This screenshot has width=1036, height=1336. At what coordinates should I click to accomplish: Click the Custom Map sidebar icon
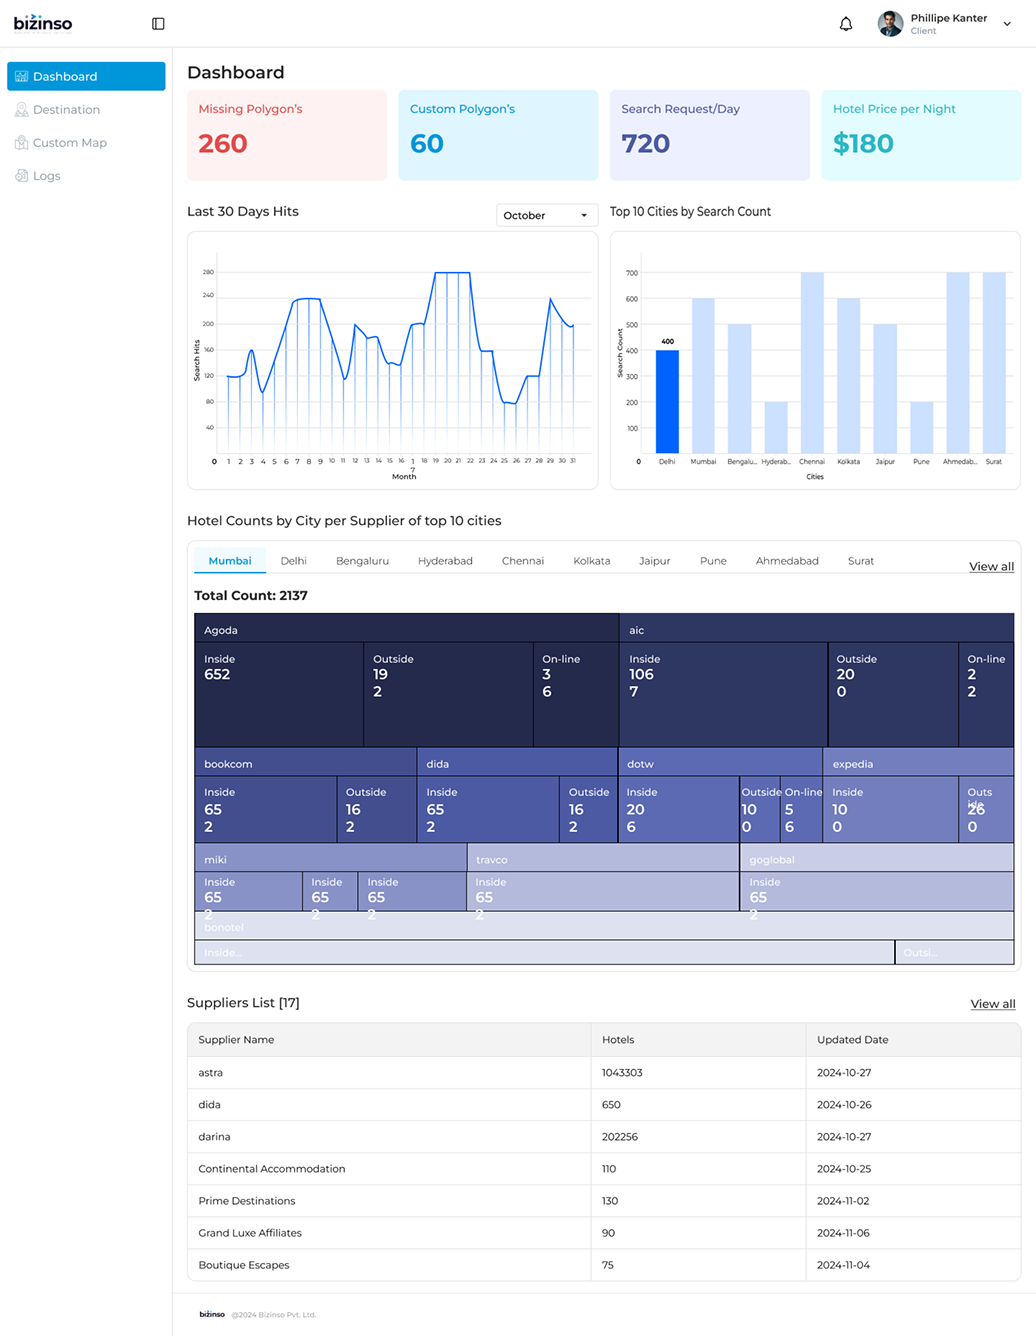[x=21, y=142]
